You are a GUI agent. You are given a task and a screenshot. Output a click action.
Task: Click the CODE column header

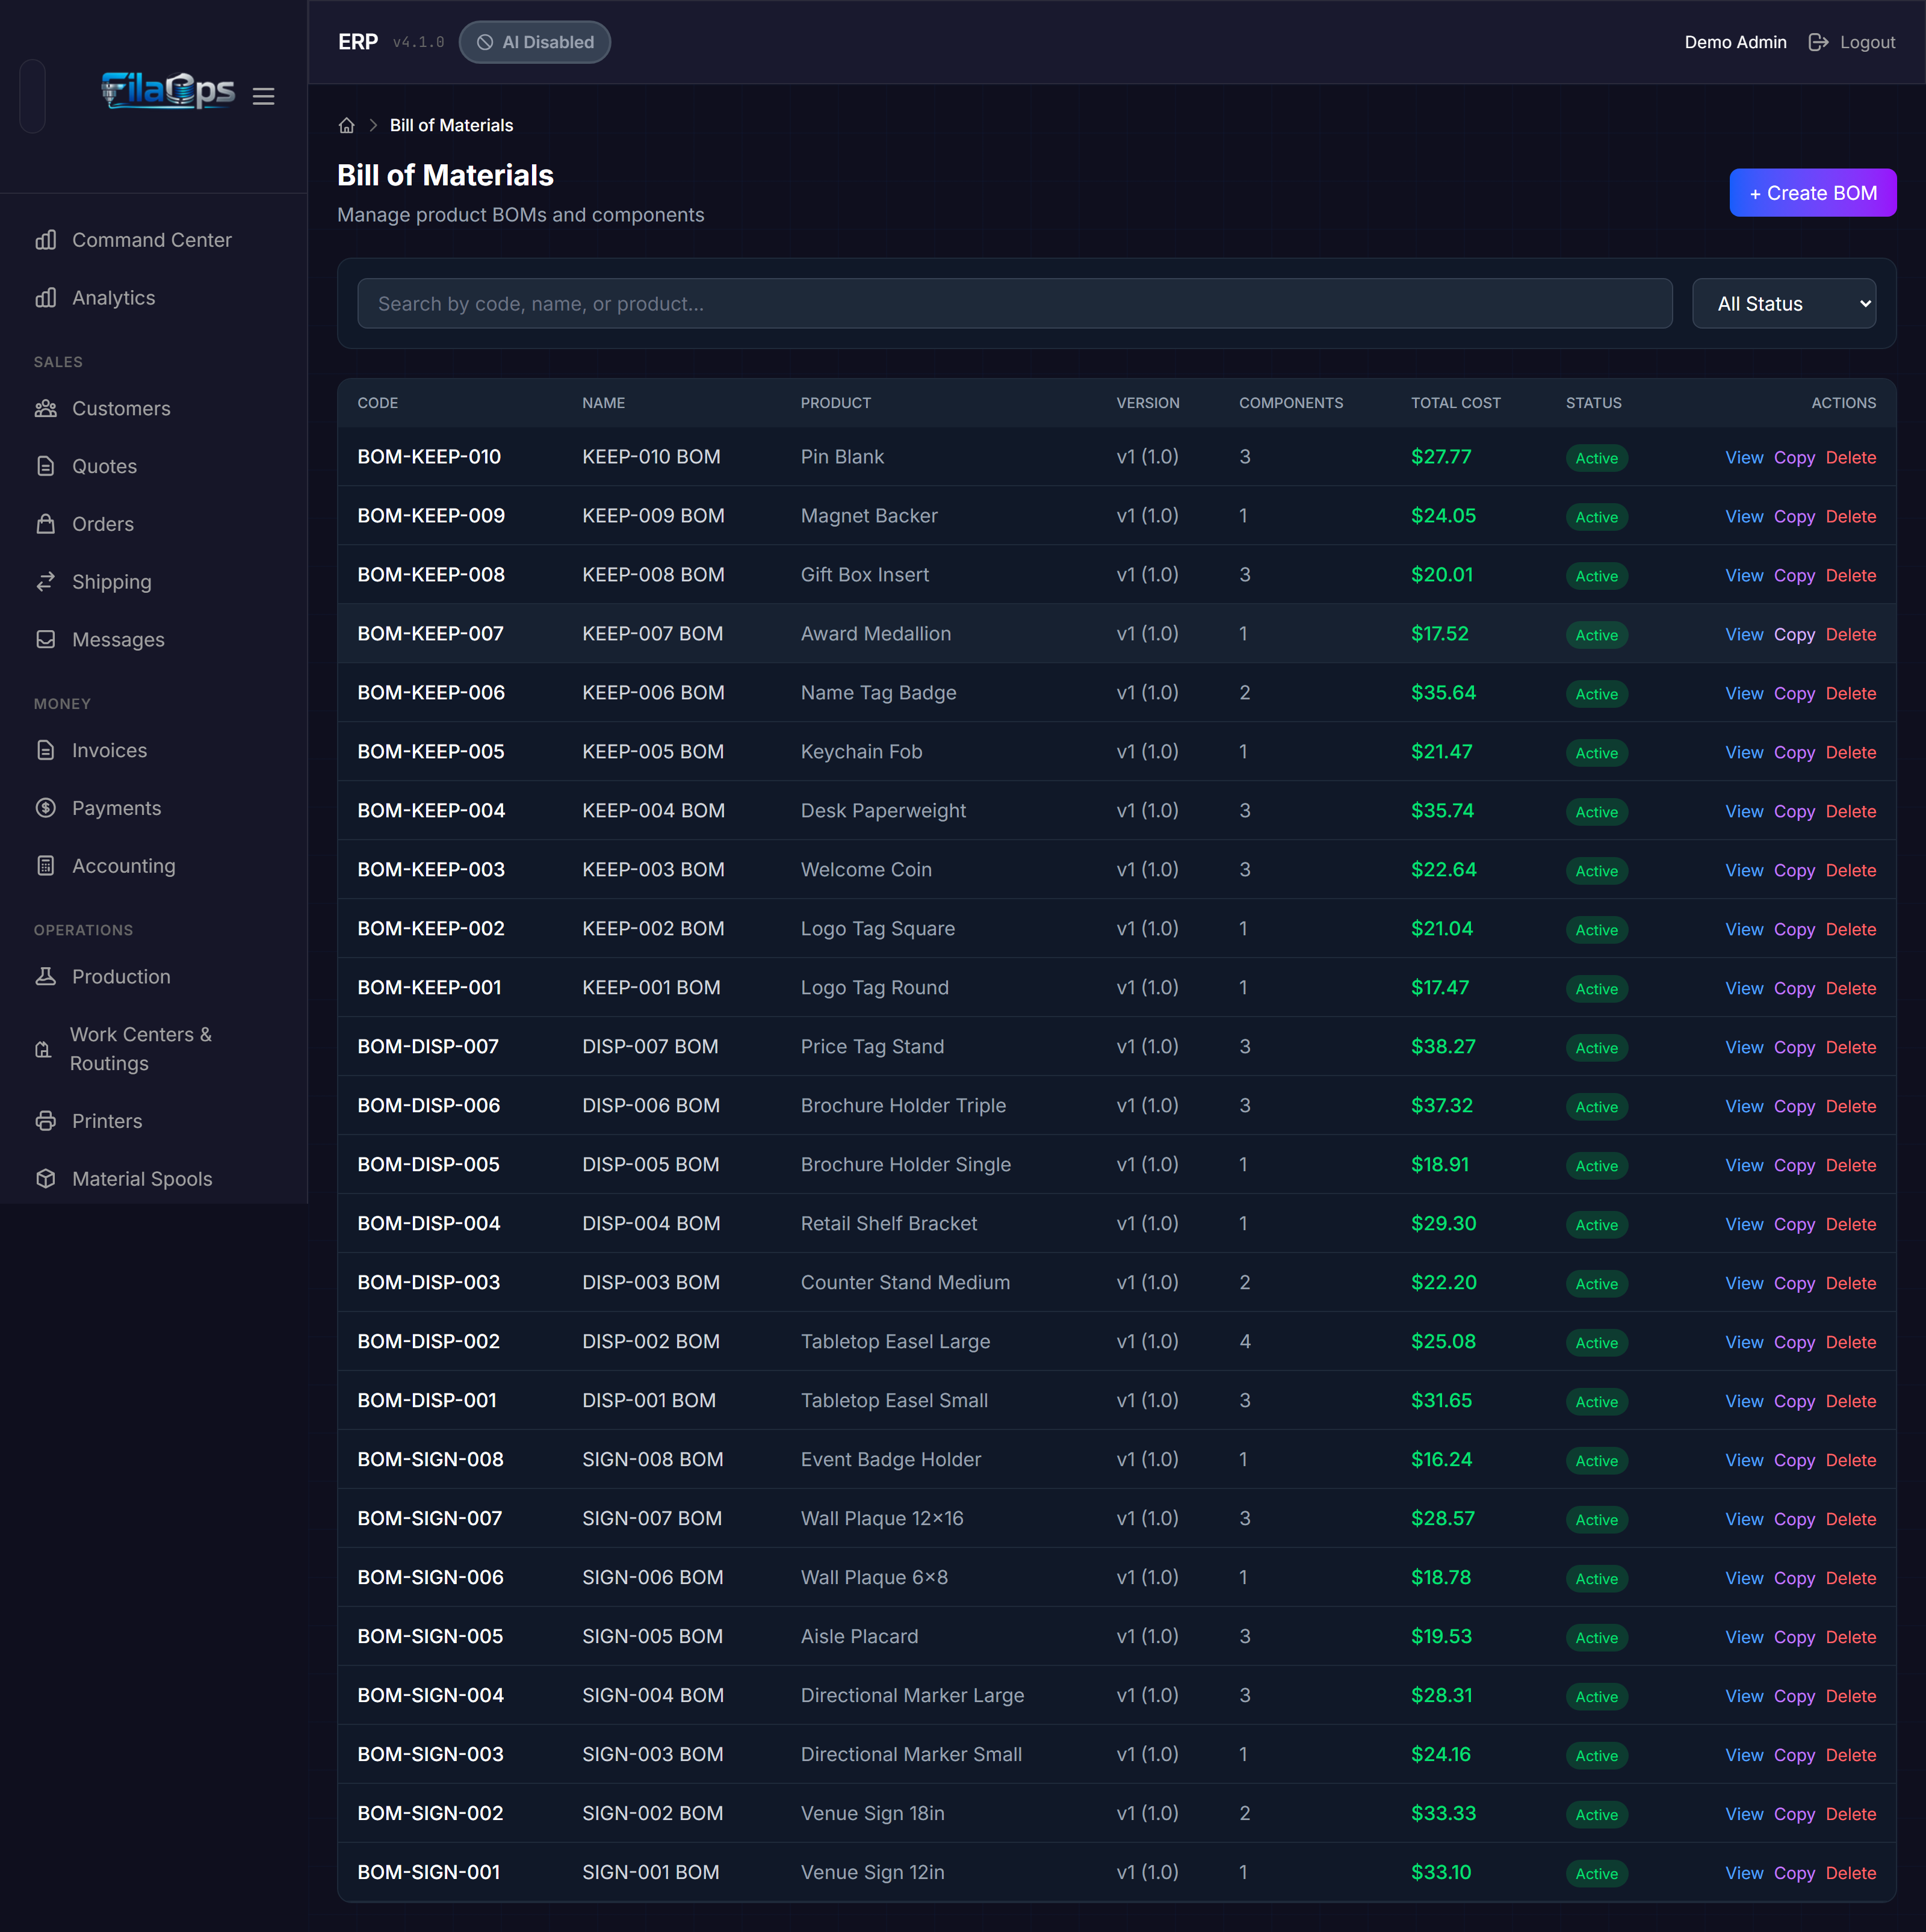[378, 403]
